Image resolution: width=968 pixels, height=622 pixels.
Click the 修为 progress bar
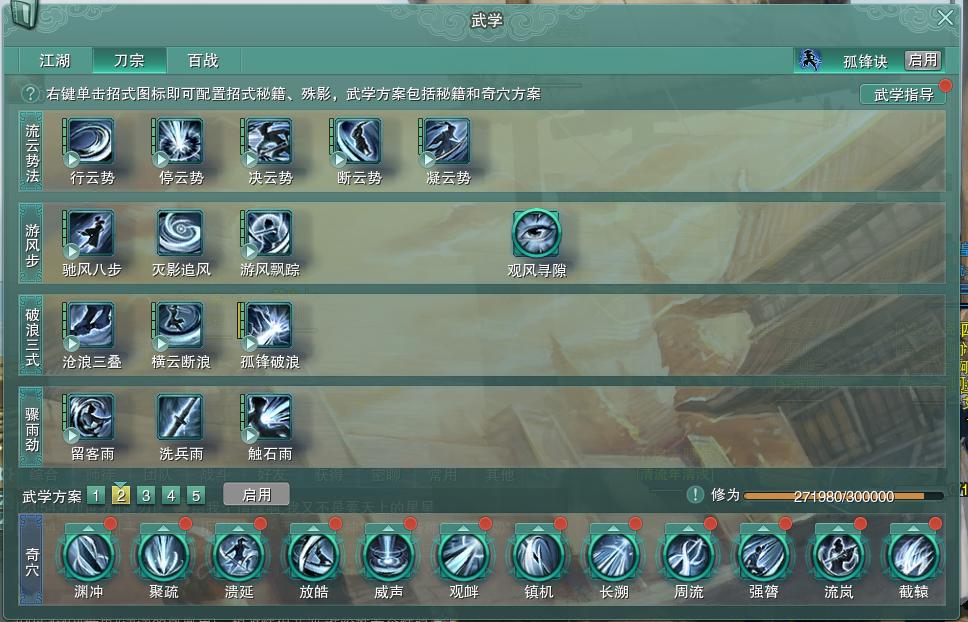click(x=843, y=496)
